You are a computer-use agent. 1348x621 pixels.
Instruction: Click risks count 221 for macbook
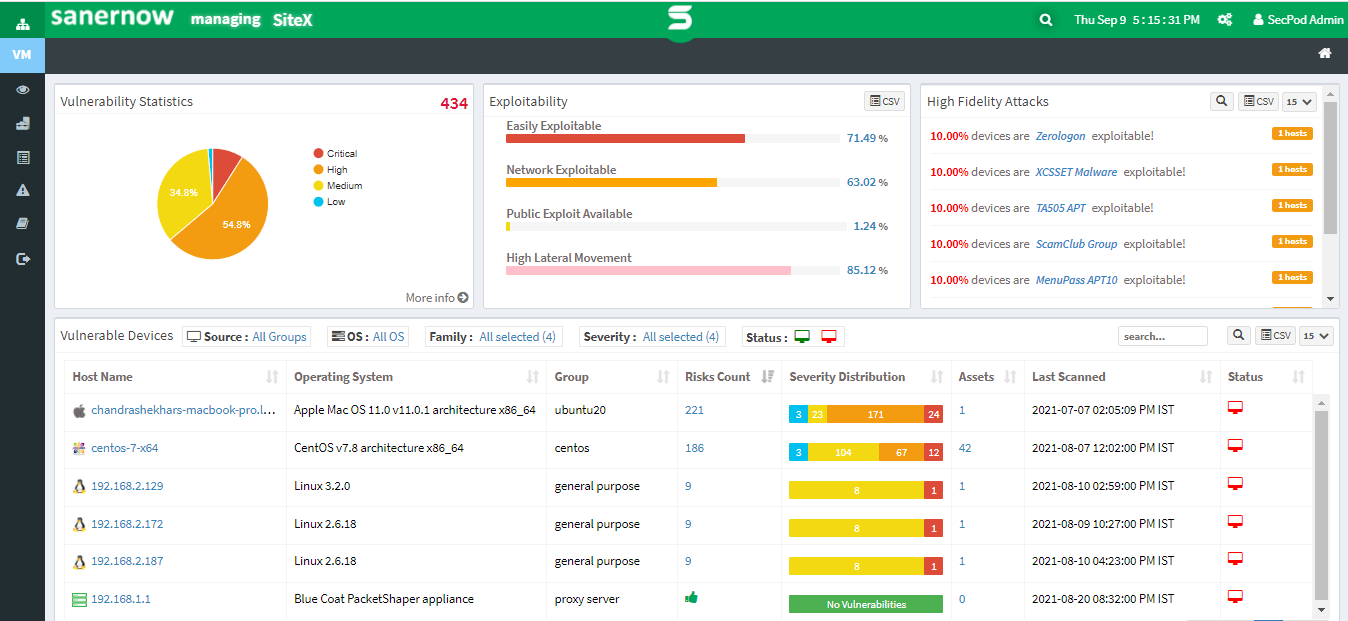(x=694, y=410)
